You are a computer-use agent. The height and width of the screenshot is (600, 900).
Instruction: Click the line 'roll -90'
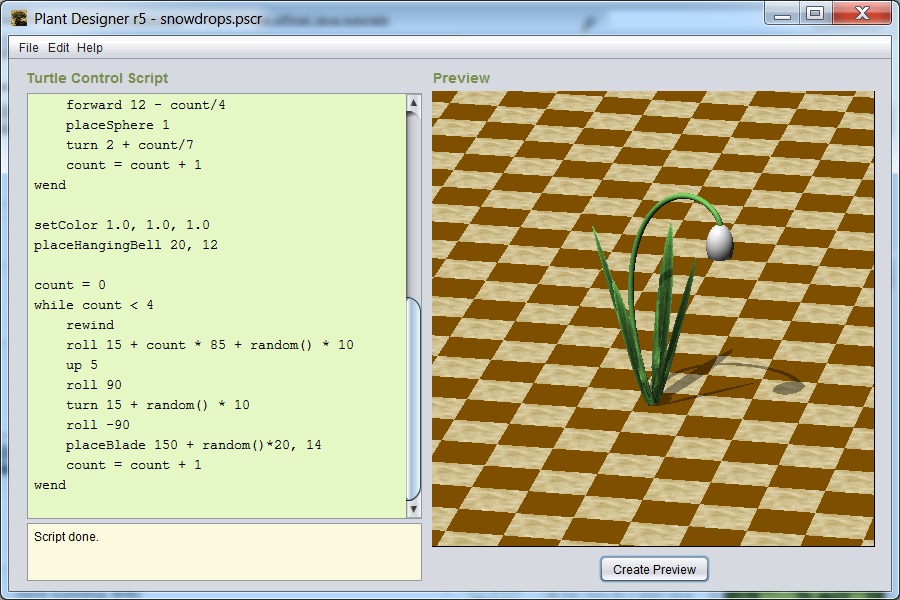(x=98, y=425)
